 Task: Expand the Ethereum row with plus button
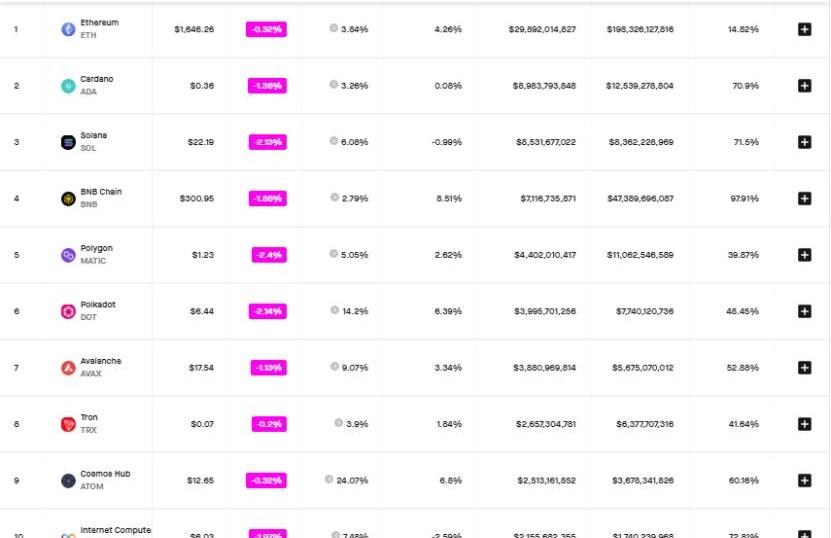point(804,30)
